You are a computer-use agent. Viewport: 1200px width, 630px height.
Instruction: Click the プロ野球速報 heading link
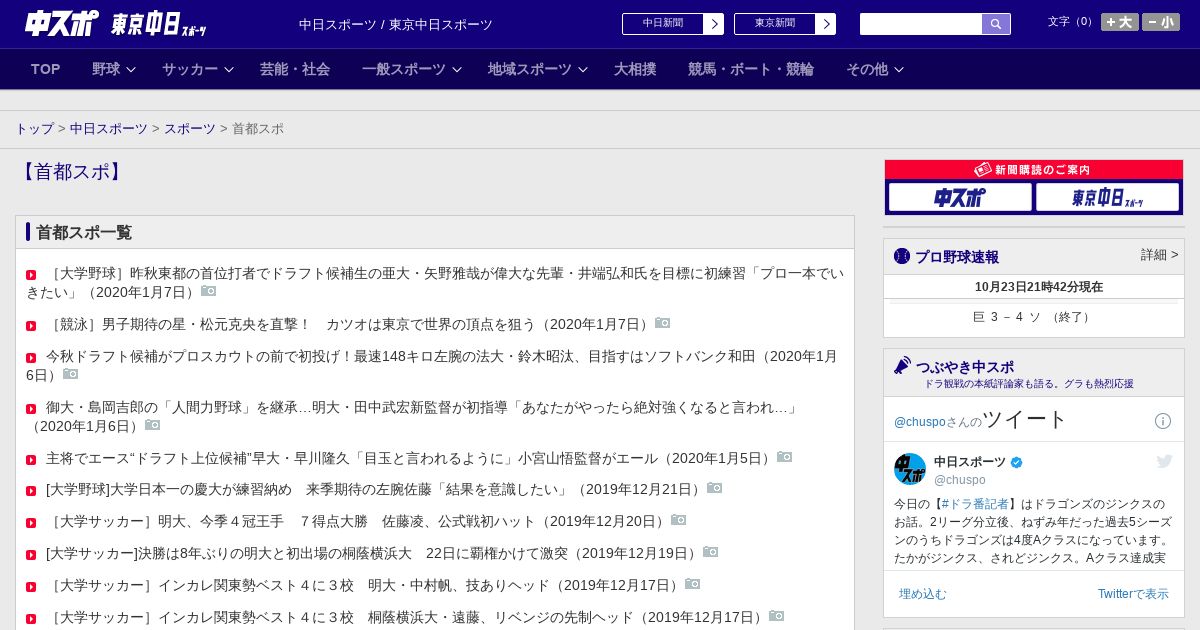[x=957, y=257]
